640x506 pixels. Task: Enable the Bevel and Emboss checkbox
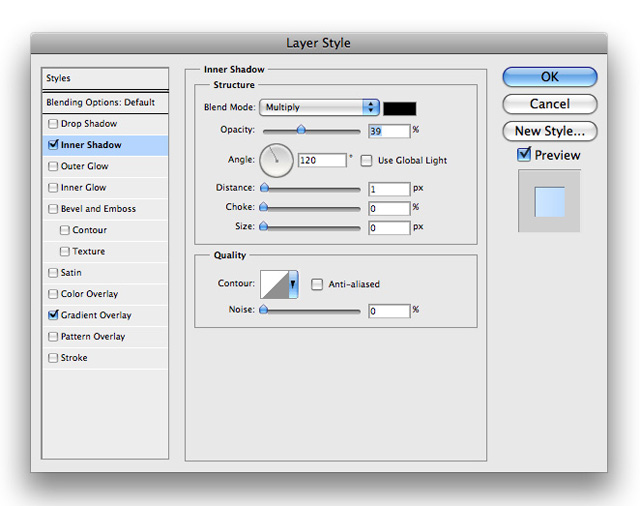[x=53, y=209]
